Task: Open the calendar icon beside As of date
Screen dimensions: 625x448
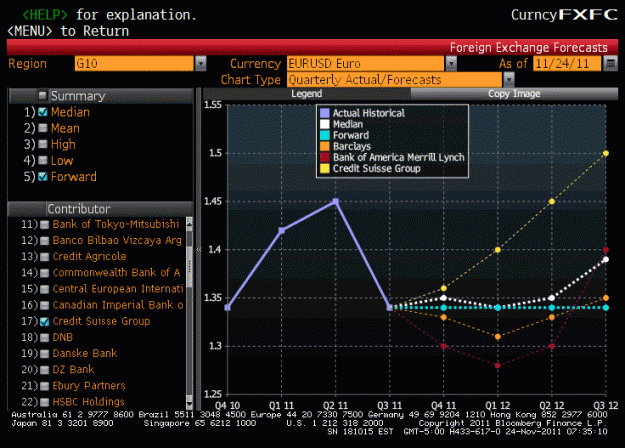Action: 610,63
